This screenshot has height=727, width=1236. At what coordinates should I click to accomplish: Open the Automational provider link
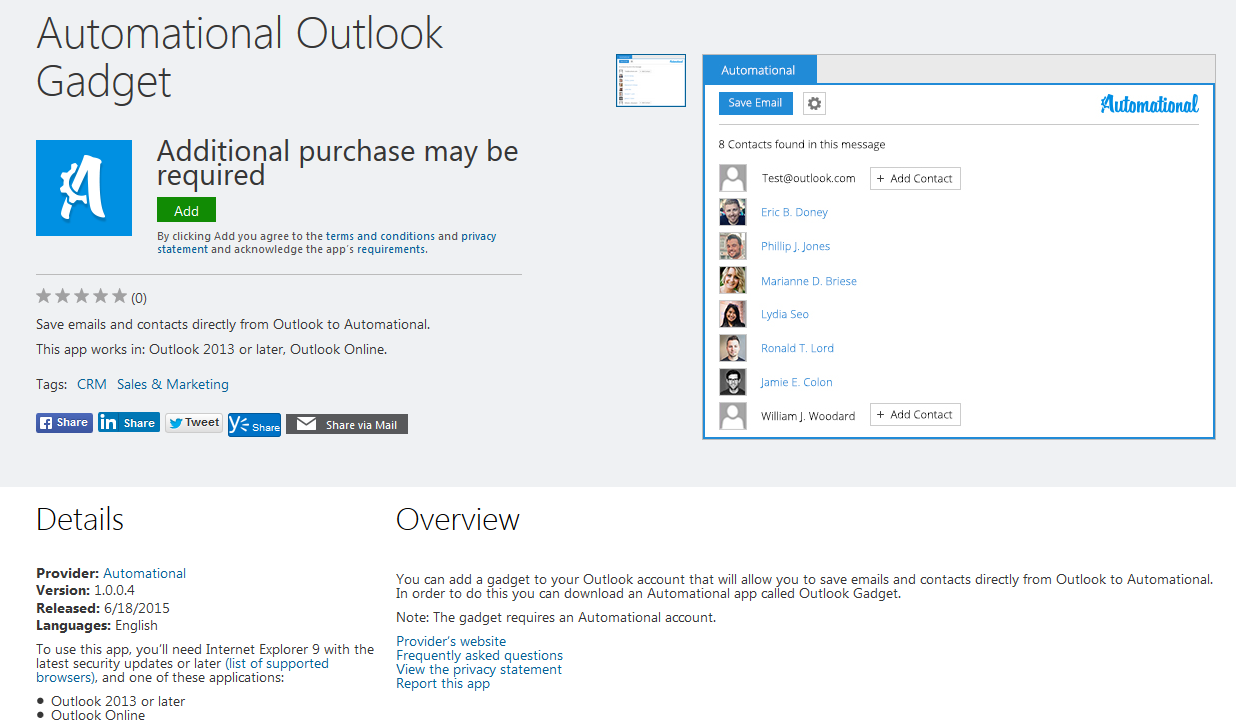[x=144, y=573]
